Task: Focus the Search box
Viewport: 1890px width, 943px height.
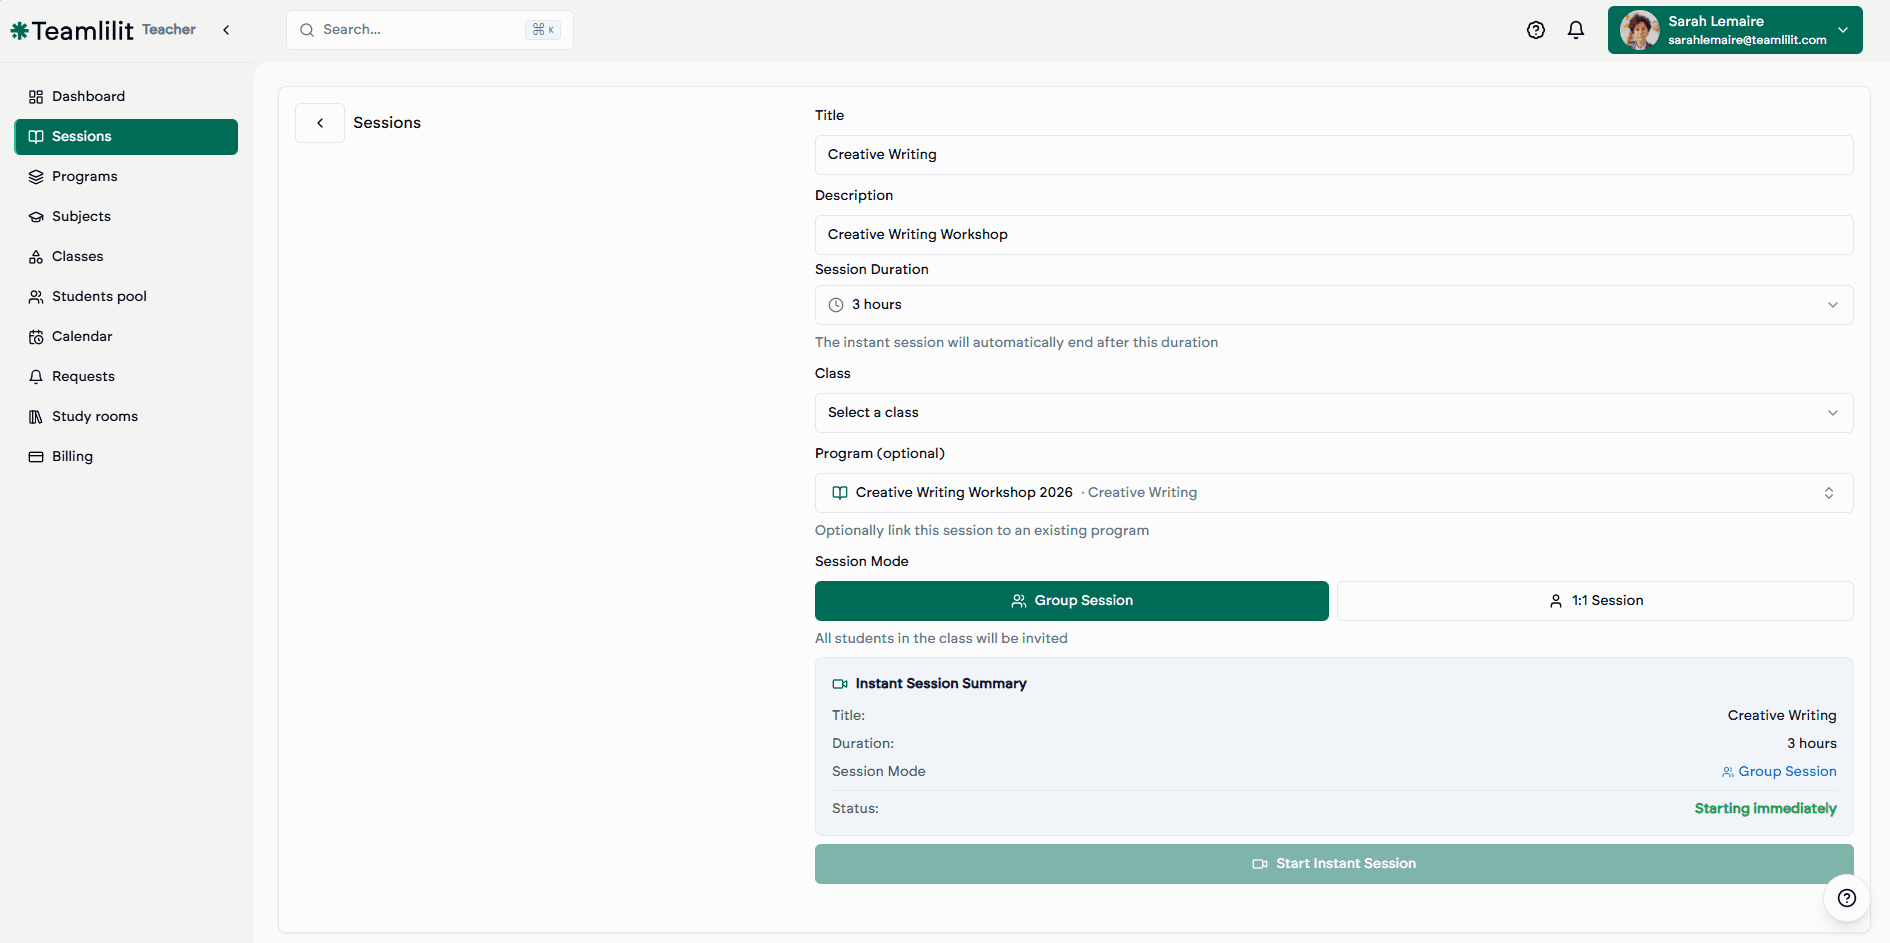Action: click(420, 30)
